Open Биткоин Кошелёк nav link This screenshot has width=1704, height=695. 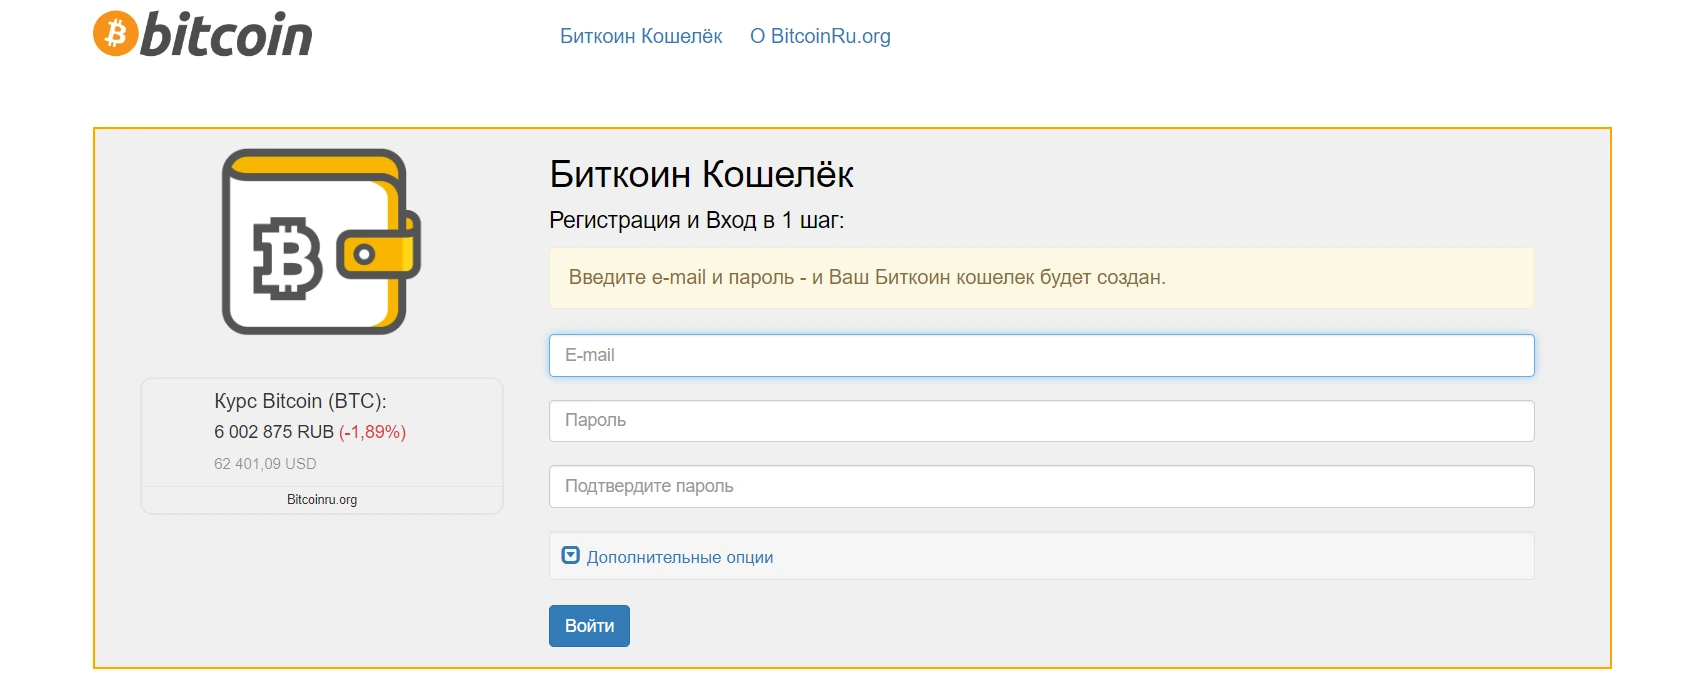[641, 36]
